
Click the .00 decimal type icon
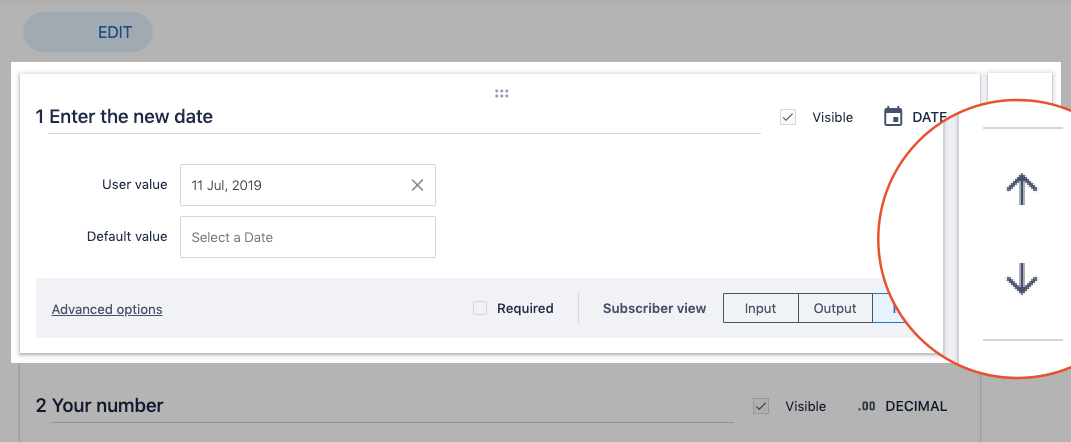(x=866, y=406)
